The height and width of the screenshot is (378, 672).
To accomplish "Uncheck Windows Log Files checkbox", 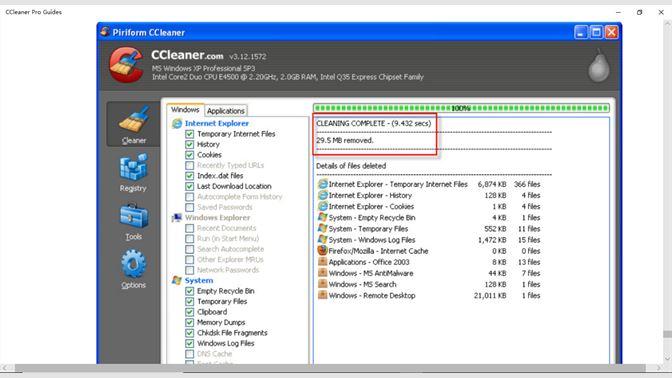I will point(189,343).
